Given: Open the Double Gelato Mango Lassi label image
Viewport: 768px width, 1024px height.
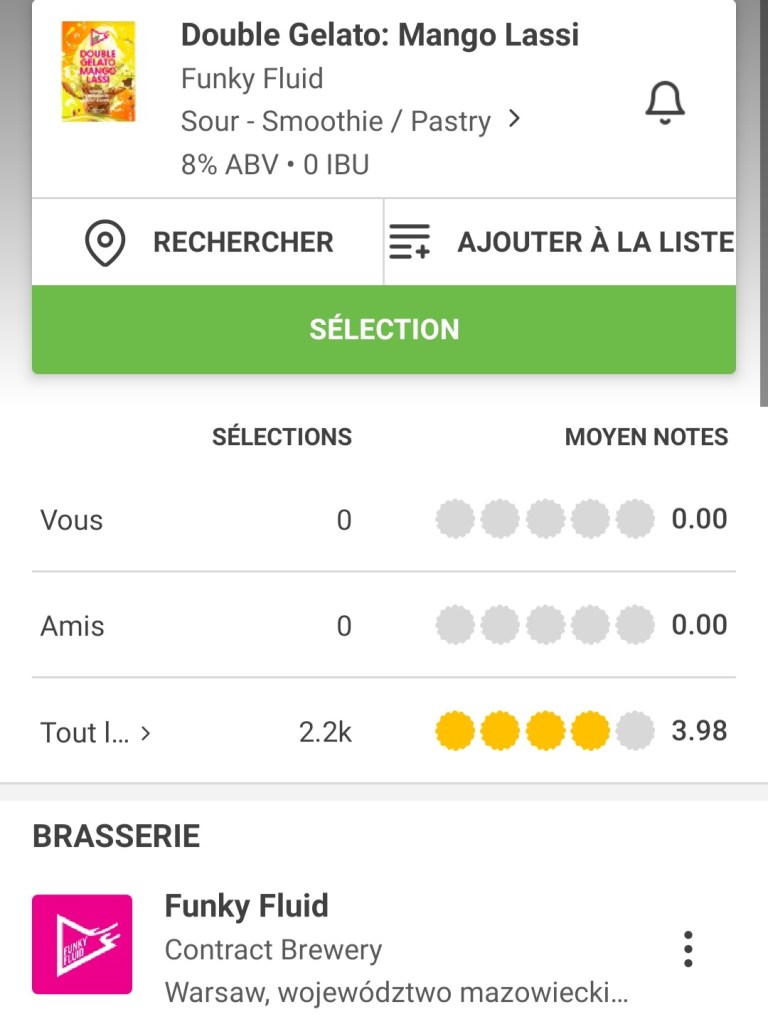Looking at the screenshot, I should (98, 72).
